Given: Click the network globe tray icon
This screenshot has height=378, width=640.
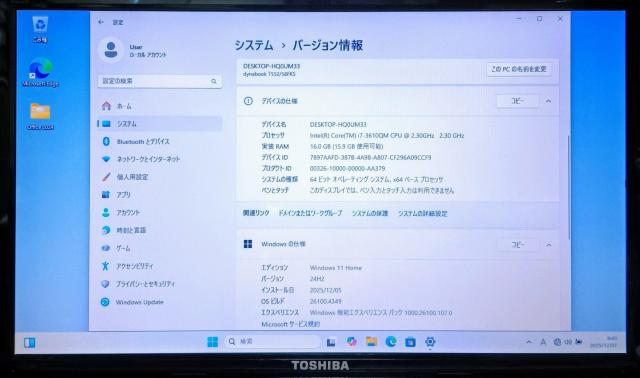Looking at the screenshot, I should (557, 342).
